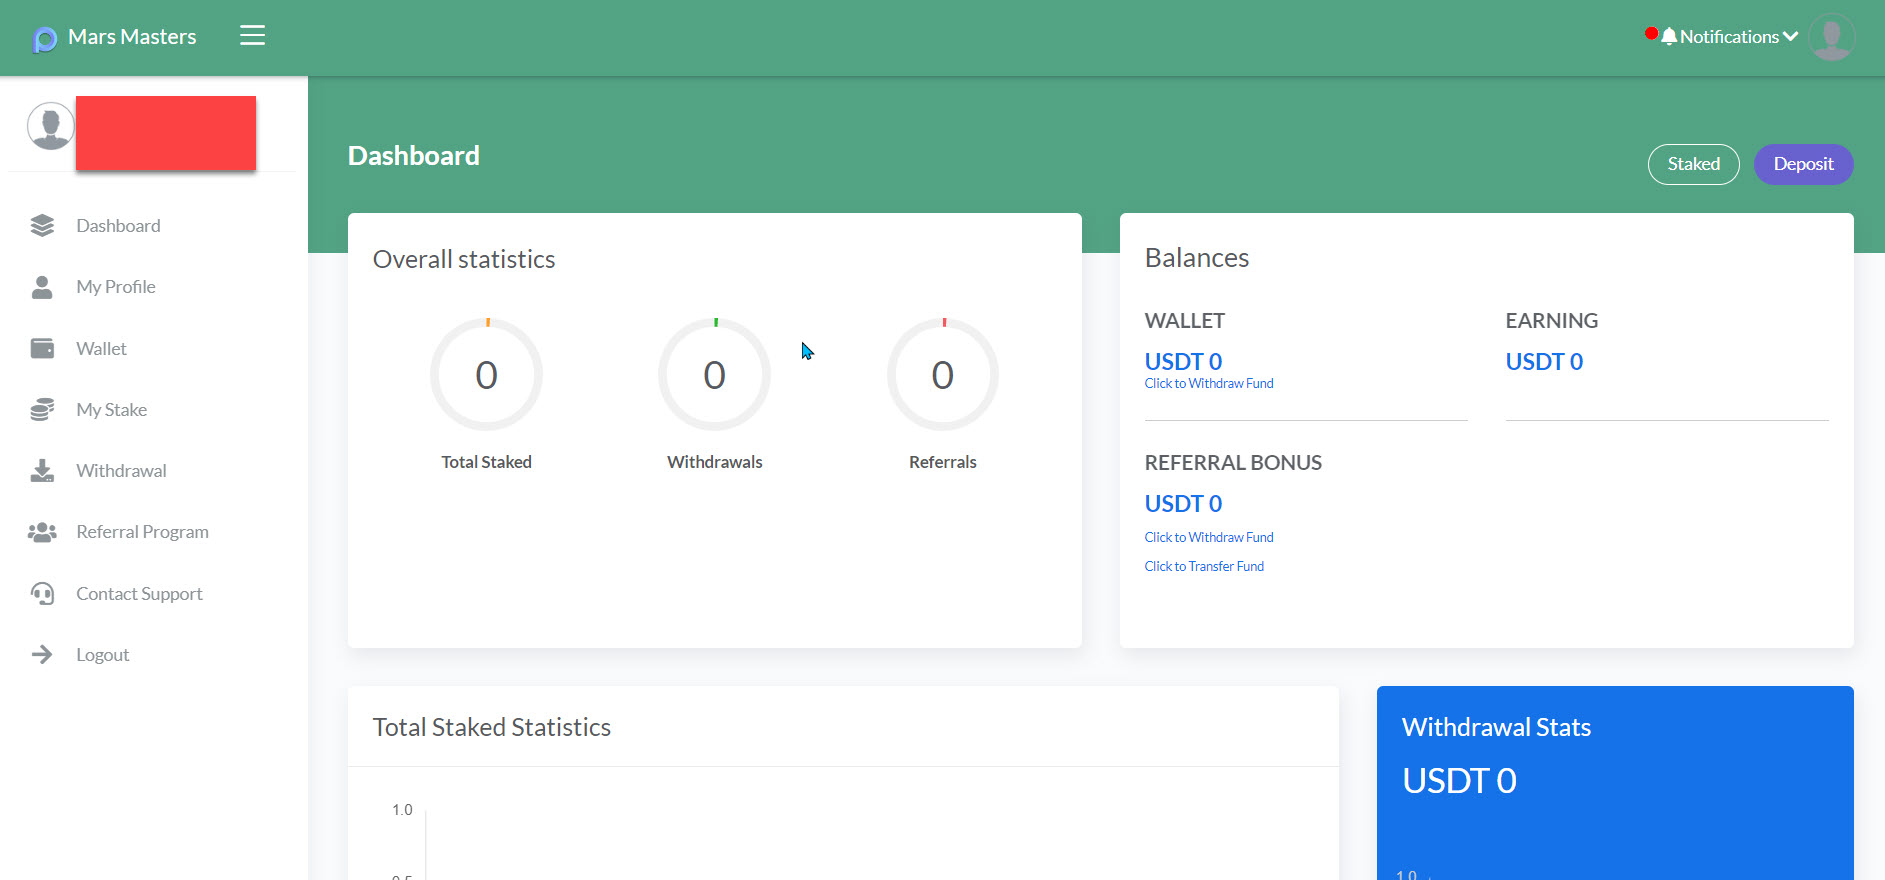Toggle the hamburger sidebar menu
Viewport: 1885px width, 880px height.
252,36
